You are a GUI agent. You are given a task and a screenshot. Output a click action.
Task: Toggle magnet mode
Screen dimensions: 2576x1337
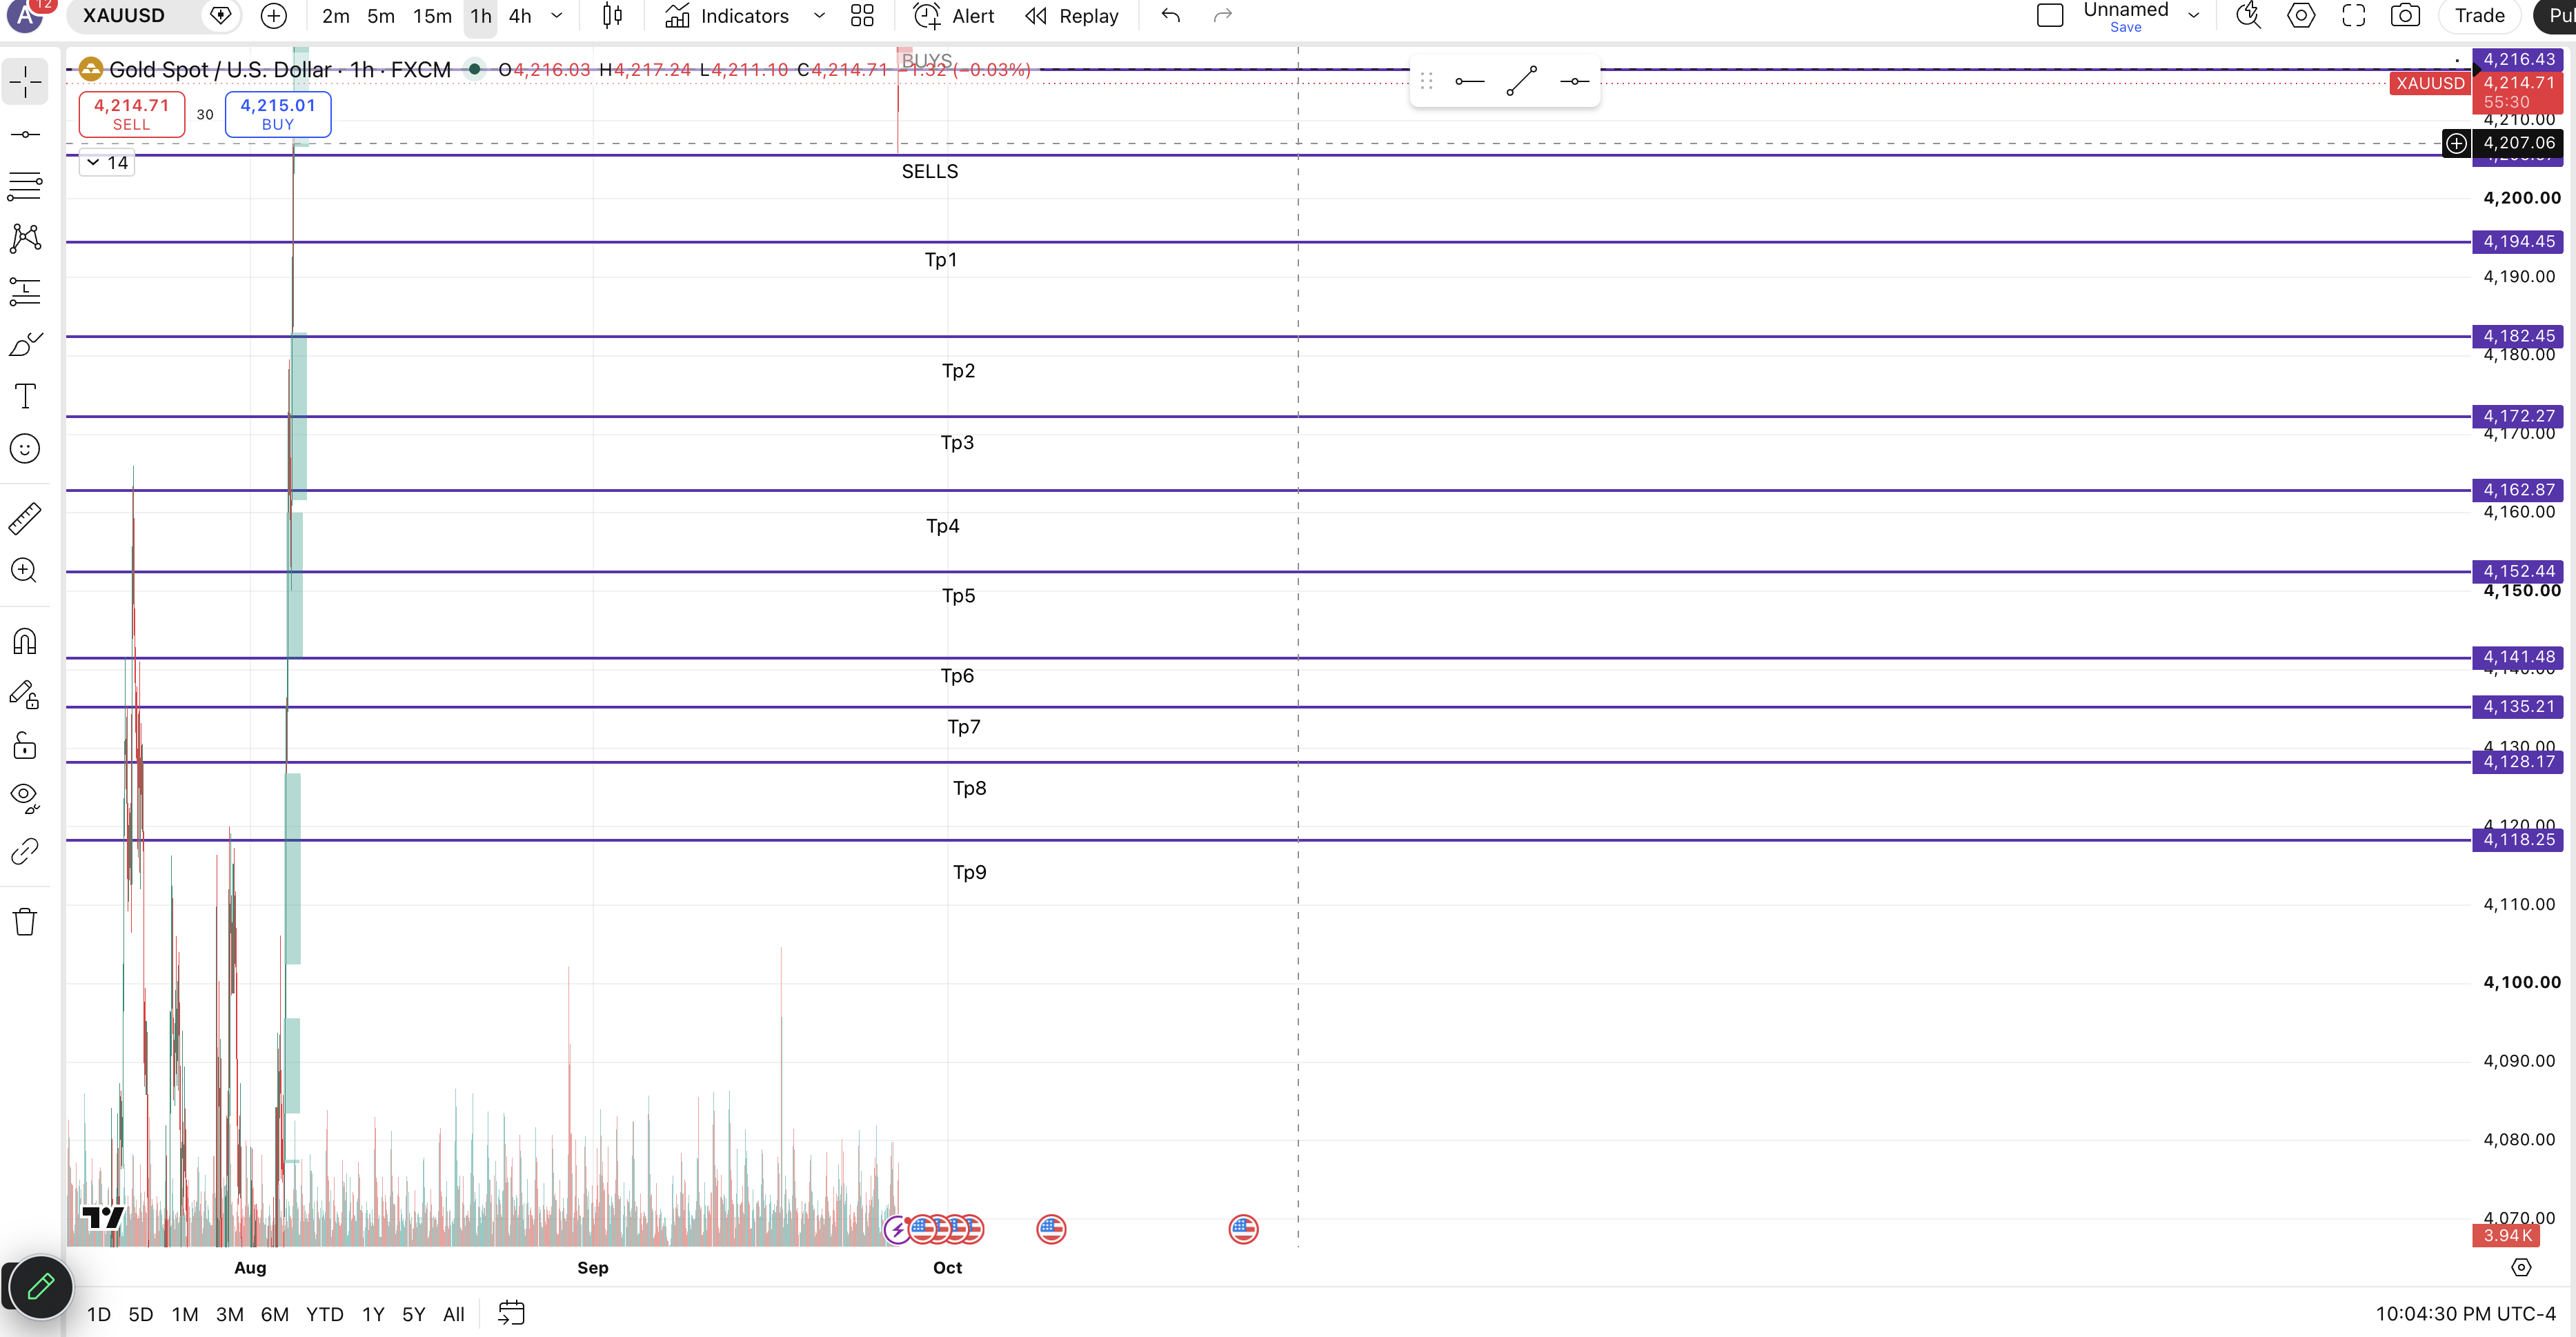(x=25, y=641)
